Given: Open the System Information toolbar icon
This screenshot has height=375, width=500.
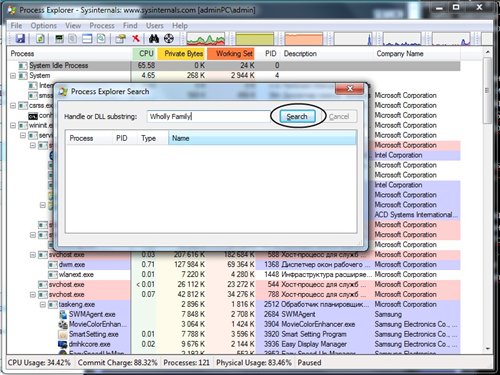Looking at the screenshot, I should pos(59,39).
